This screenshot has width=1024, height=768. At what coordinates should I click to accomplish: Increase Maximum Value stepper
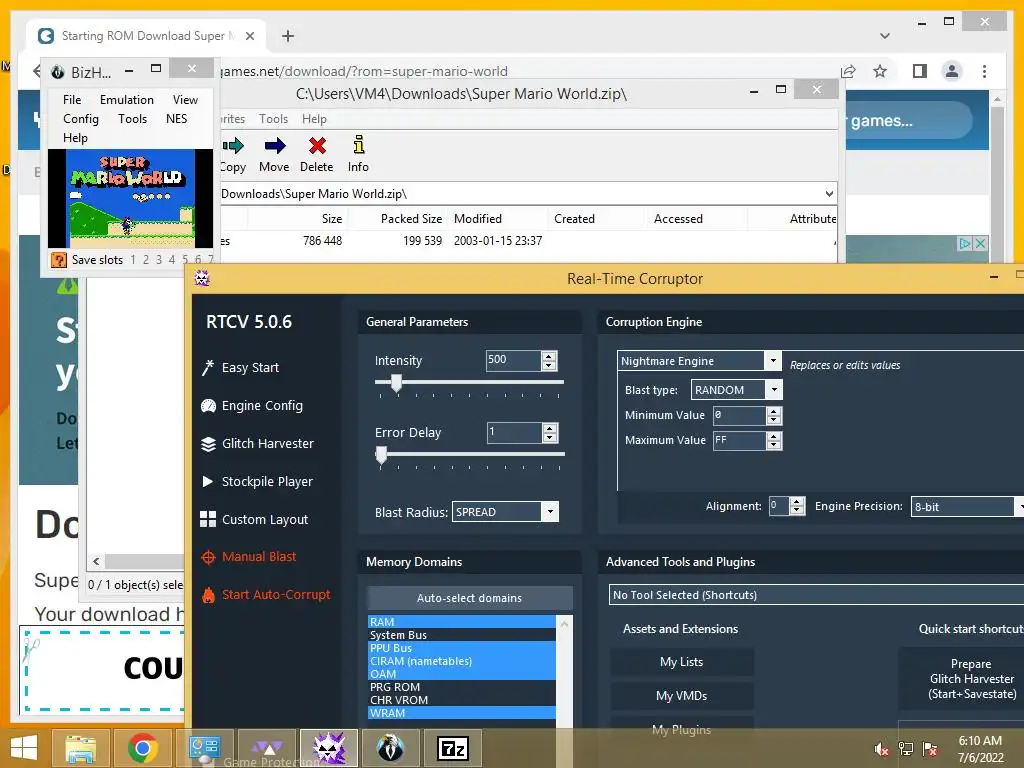pyautogui.click(x=774, y=436)
